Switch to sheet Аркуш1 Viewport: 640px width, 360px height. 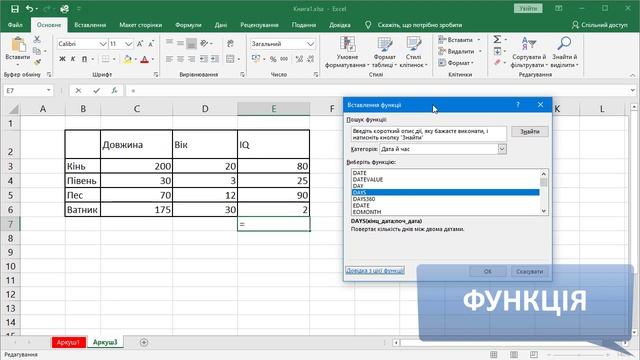pyautogui.click(x=69, y=342)
